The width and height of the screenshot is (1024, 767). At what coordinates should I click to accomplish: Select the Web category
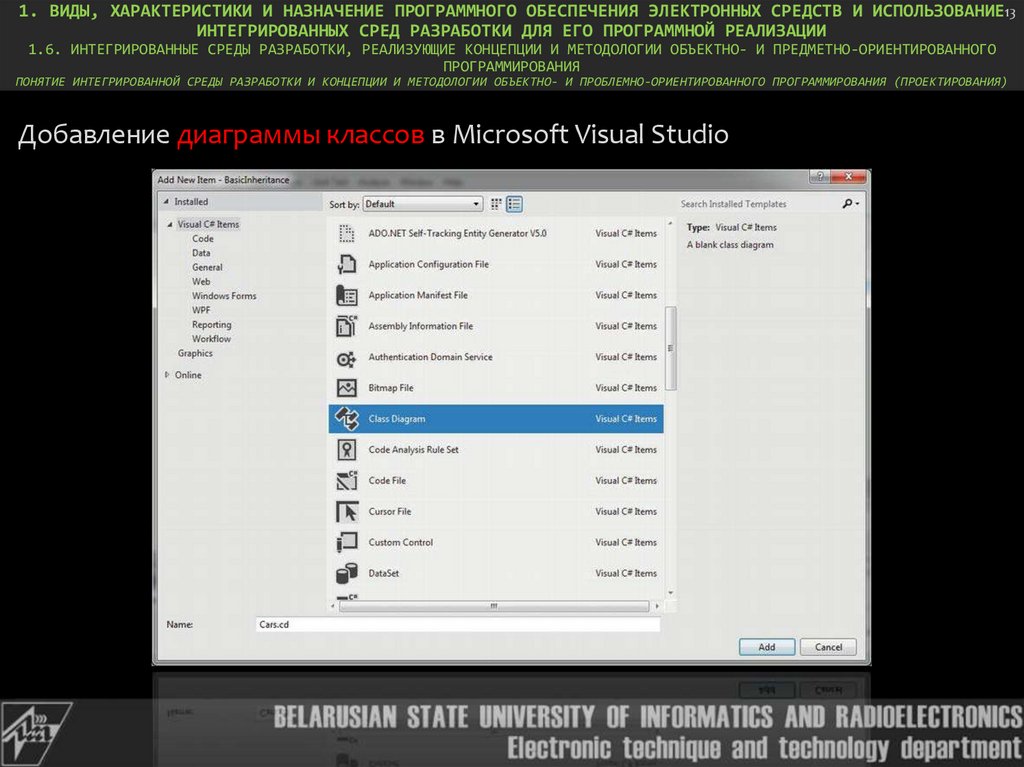(201, 282)
